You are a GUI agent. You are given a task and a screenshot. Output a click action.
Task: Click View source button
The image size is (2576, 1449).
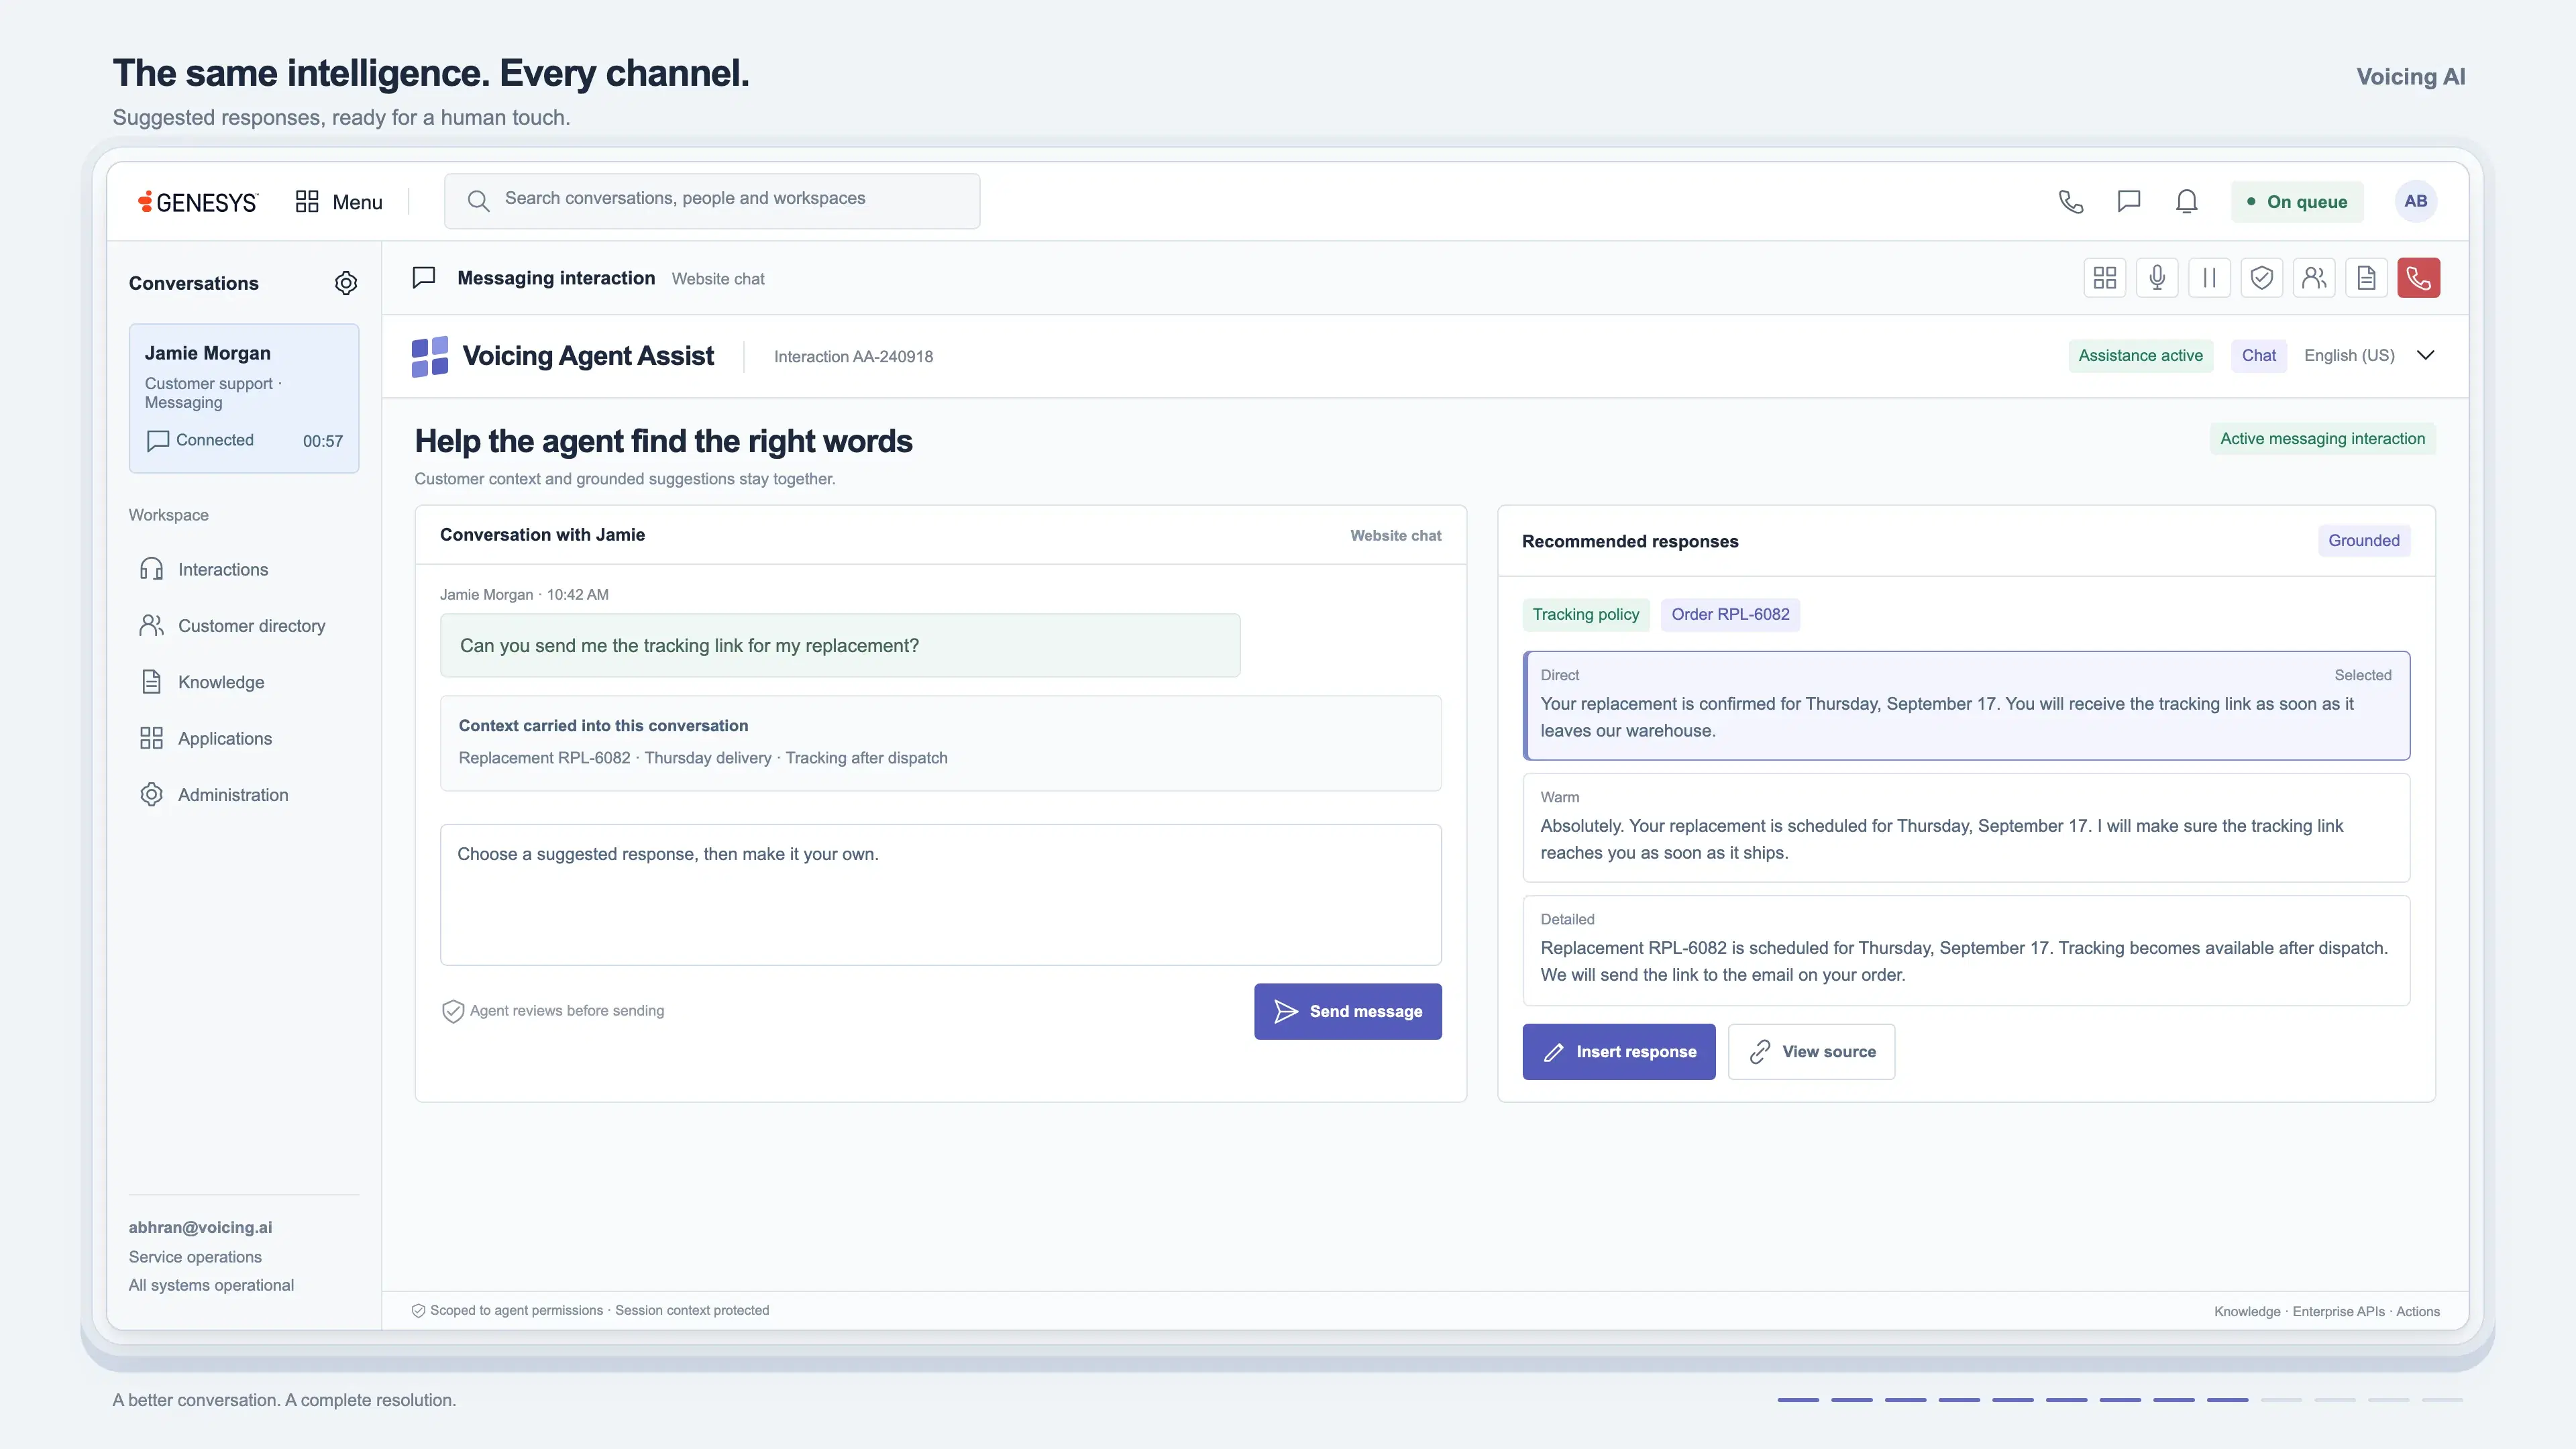[x=1811, y=1052]
